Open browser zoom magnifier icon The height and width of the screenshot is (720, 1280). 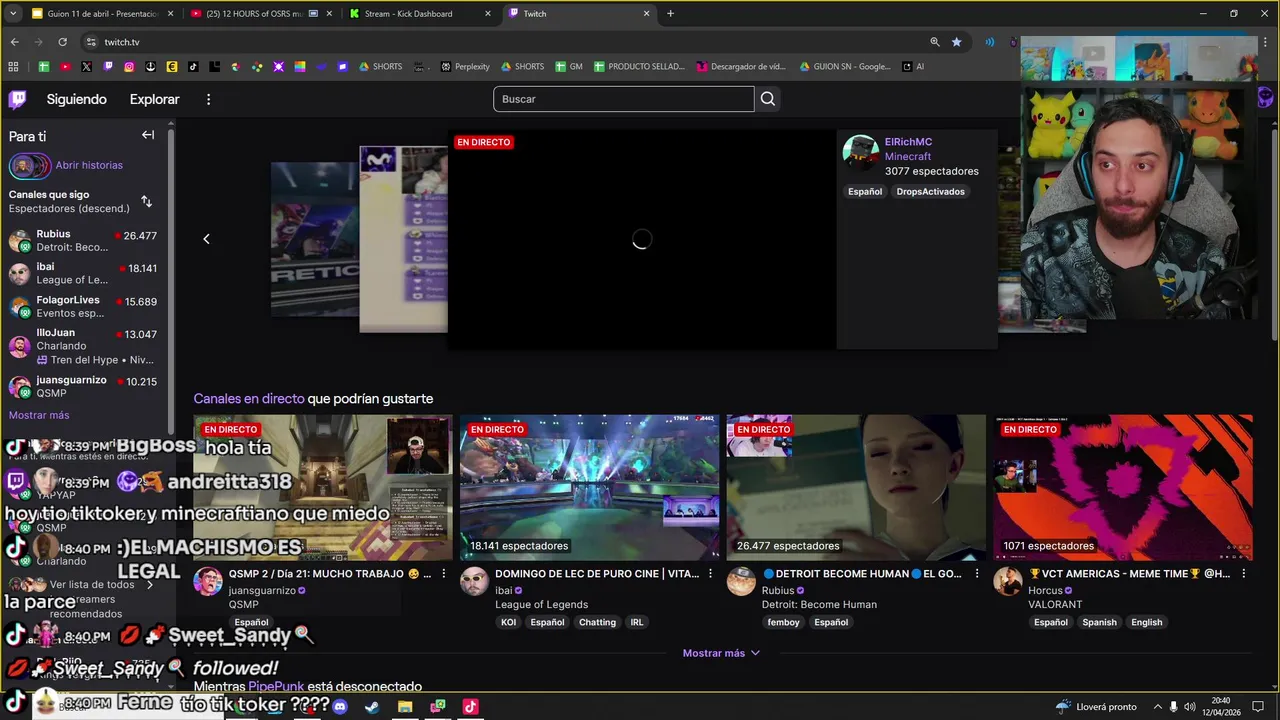click(934, 42)
